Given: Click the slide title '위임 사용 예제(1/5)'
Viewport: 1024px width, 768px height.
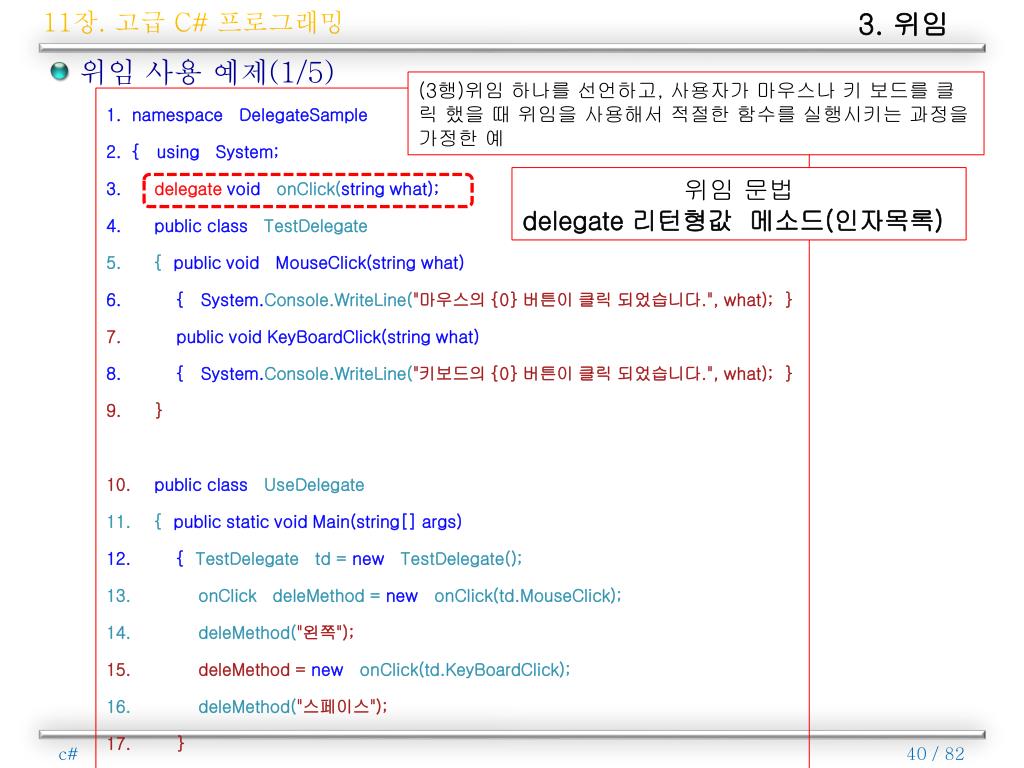Looking at the screenshot, I should pos(207,72).
